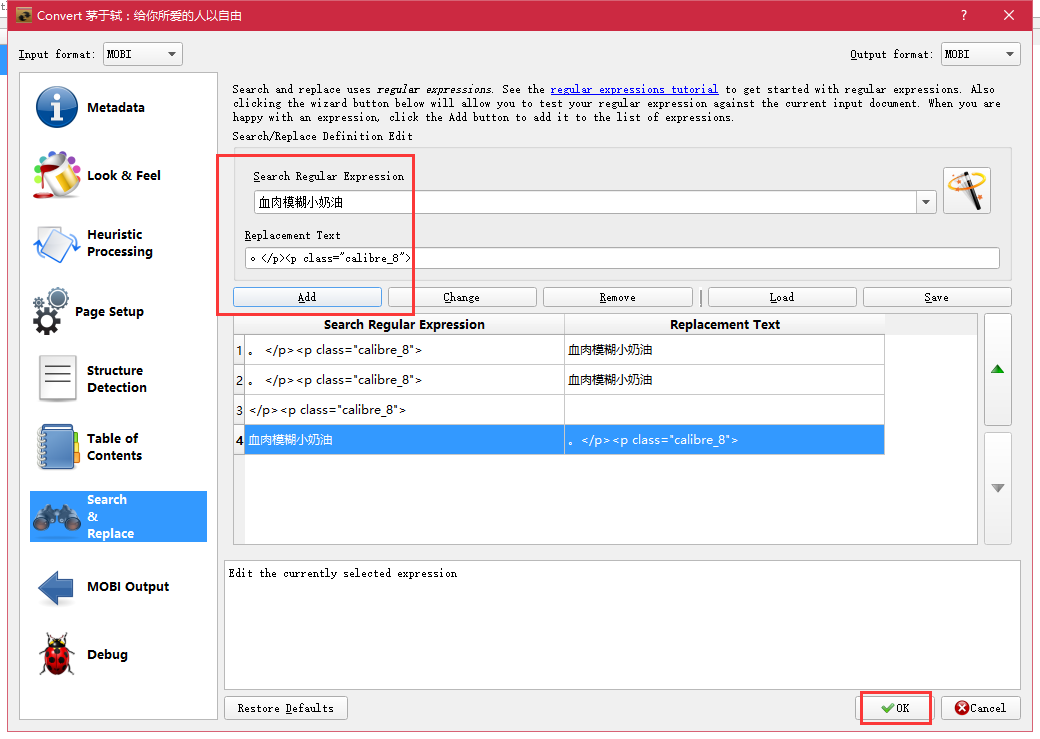Screen dimensions: 1040x739
Task: Open the regular expressions tutorial link
Action: pos(634,90)
